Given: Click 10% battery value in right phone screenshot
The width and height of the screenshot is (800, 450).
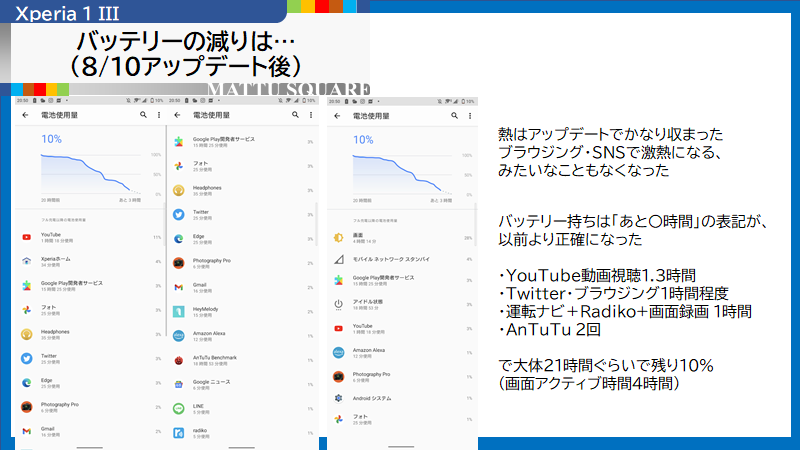Looking at the screenshot, I should 363,140.
